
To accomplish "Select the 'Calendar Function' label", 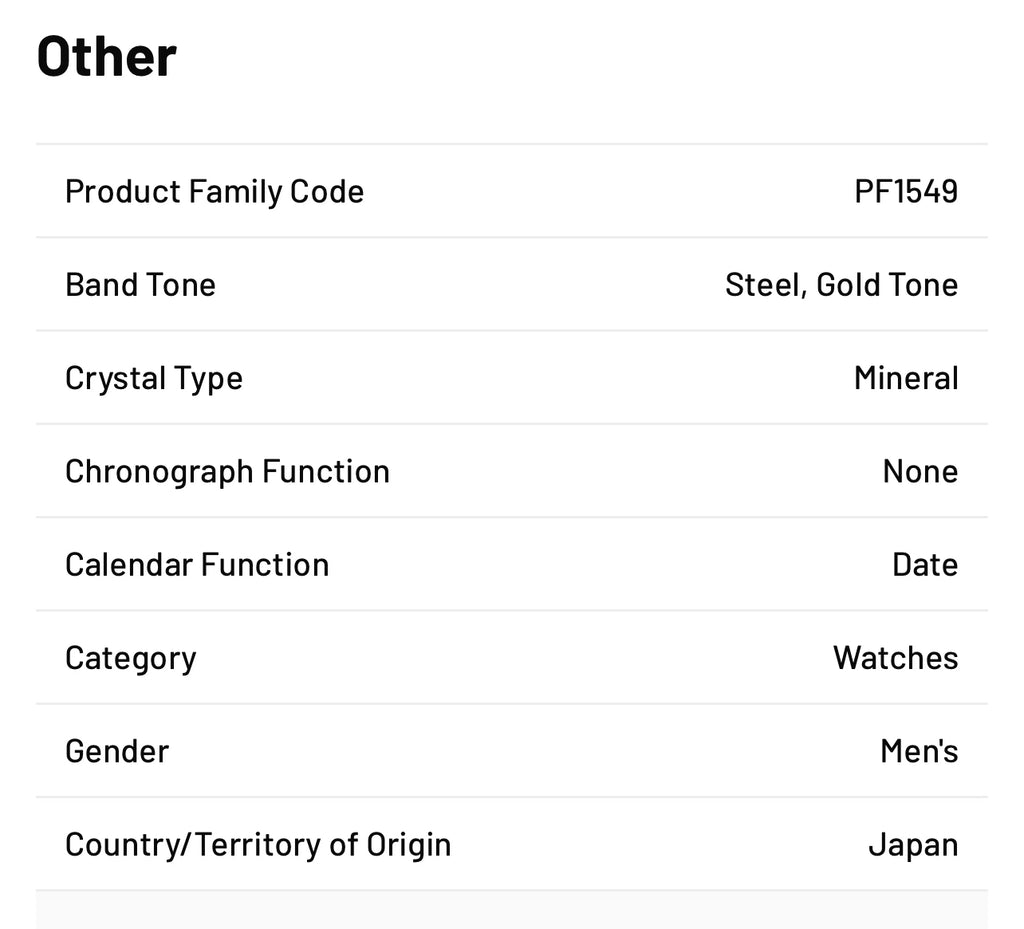I will coord(196,565).
